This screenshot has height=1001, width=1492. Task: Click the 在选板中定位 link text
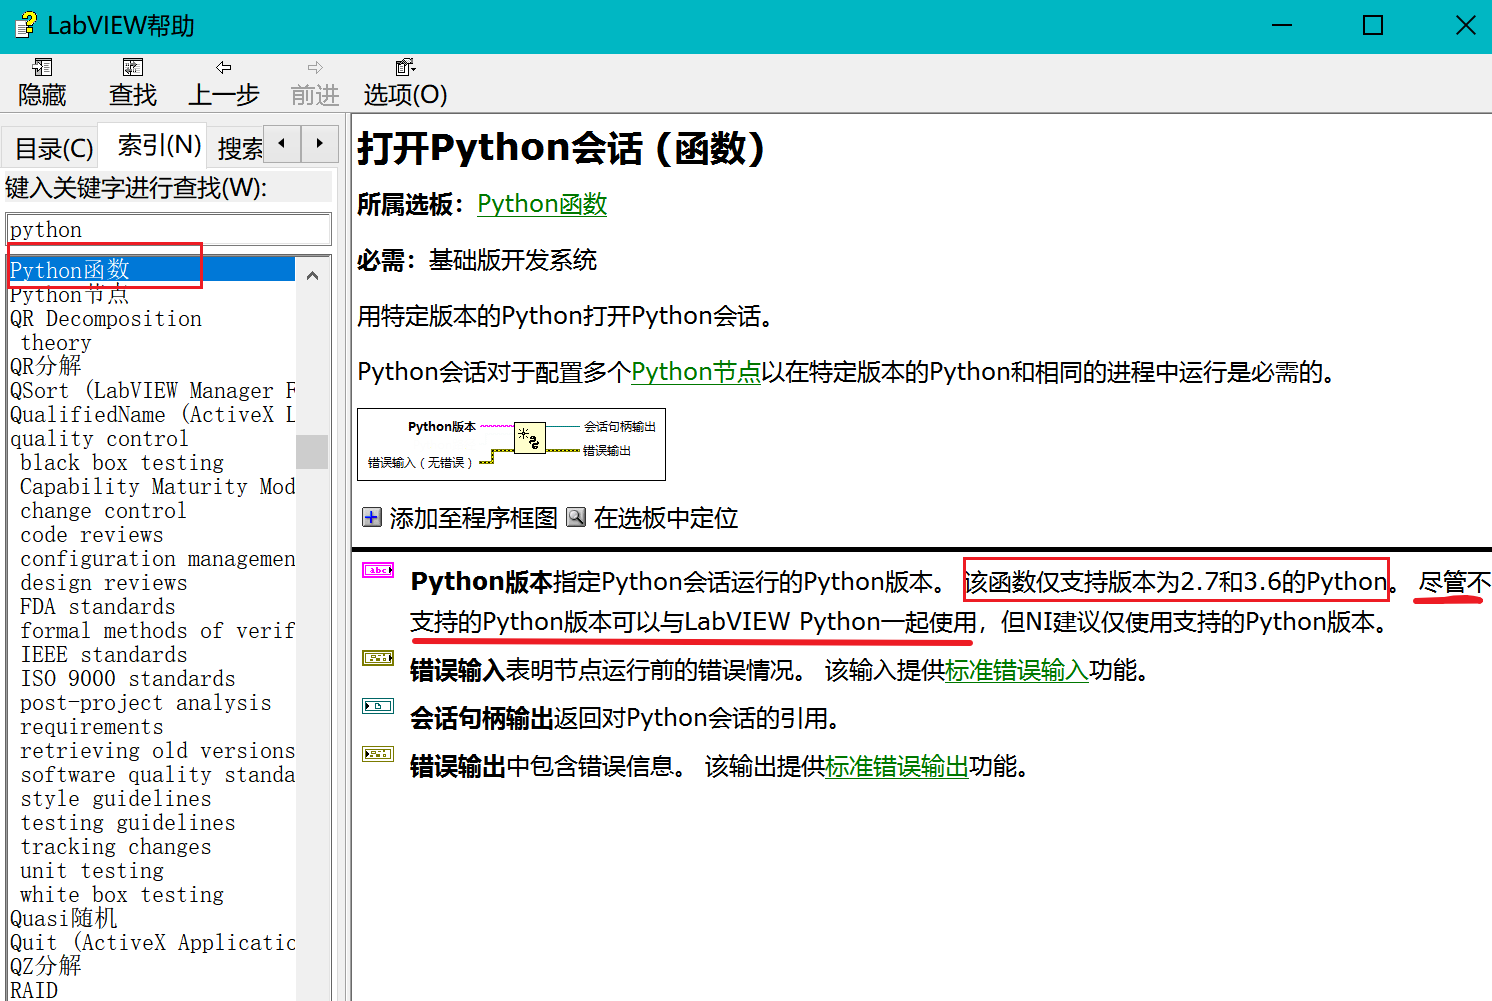click(x=666, y=518)
